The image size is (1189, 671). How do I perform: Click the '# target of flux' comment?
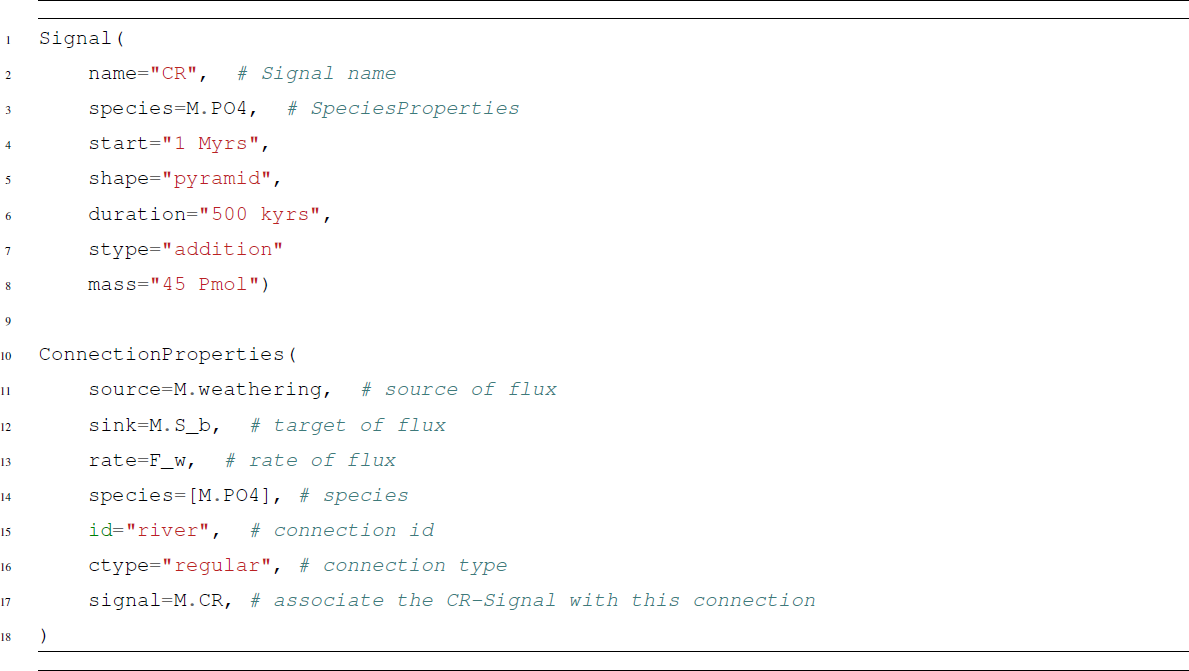click(347, 425)
